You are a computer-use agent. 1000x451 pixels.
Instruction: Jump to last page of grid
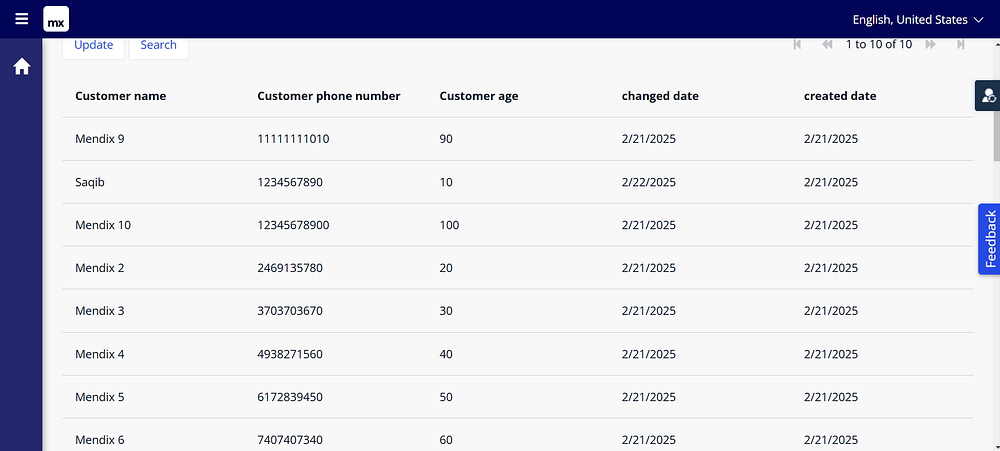tap(960, 45)
